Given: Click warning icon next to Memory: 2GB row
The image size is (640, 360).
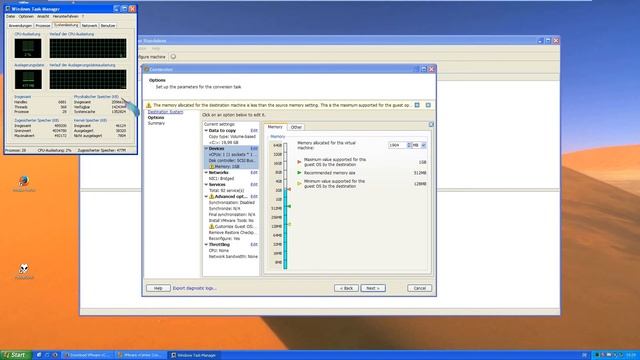Looking at the screenshot, I should pos(211,167).
